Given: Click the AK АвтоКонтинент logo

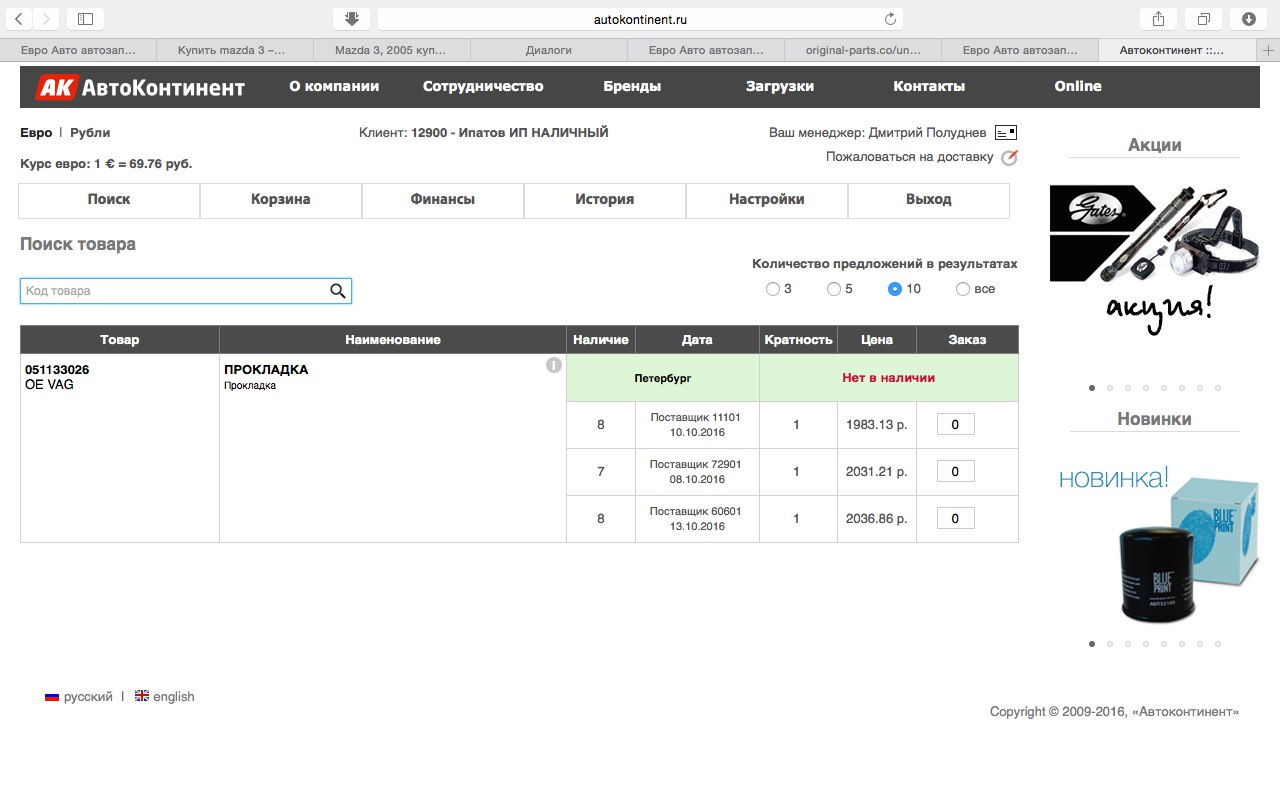Looking at the screenshot, I should tap(141, 87).
